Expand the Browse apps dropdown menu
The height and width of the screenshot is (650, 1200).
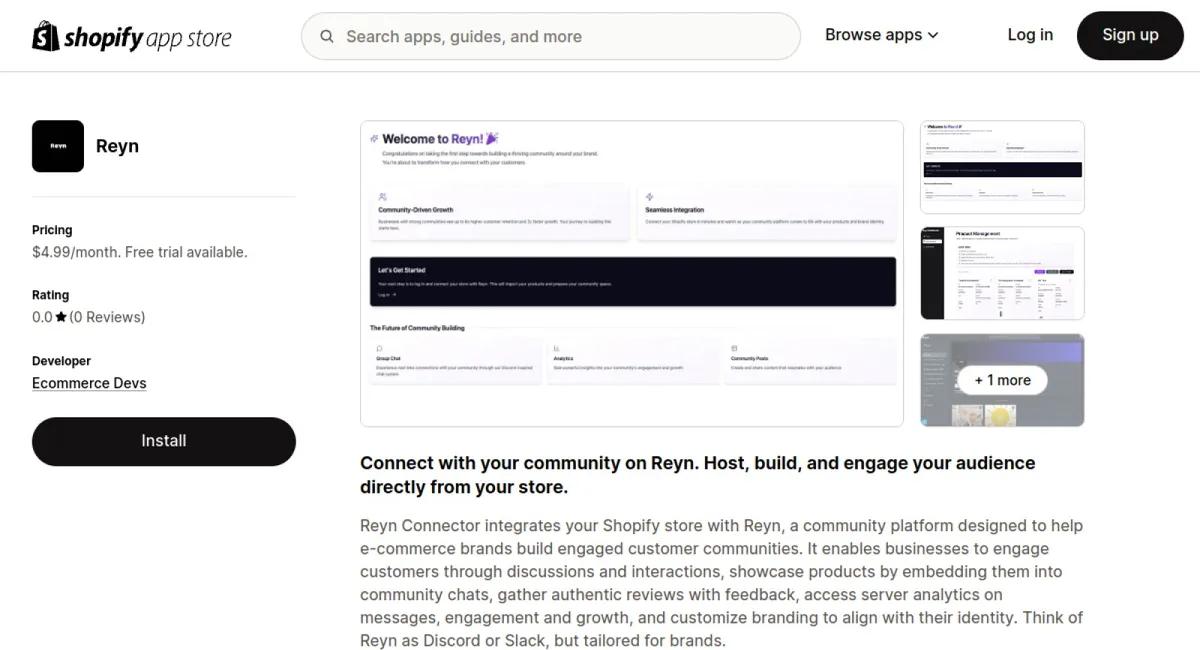click(x=881, y=35)
